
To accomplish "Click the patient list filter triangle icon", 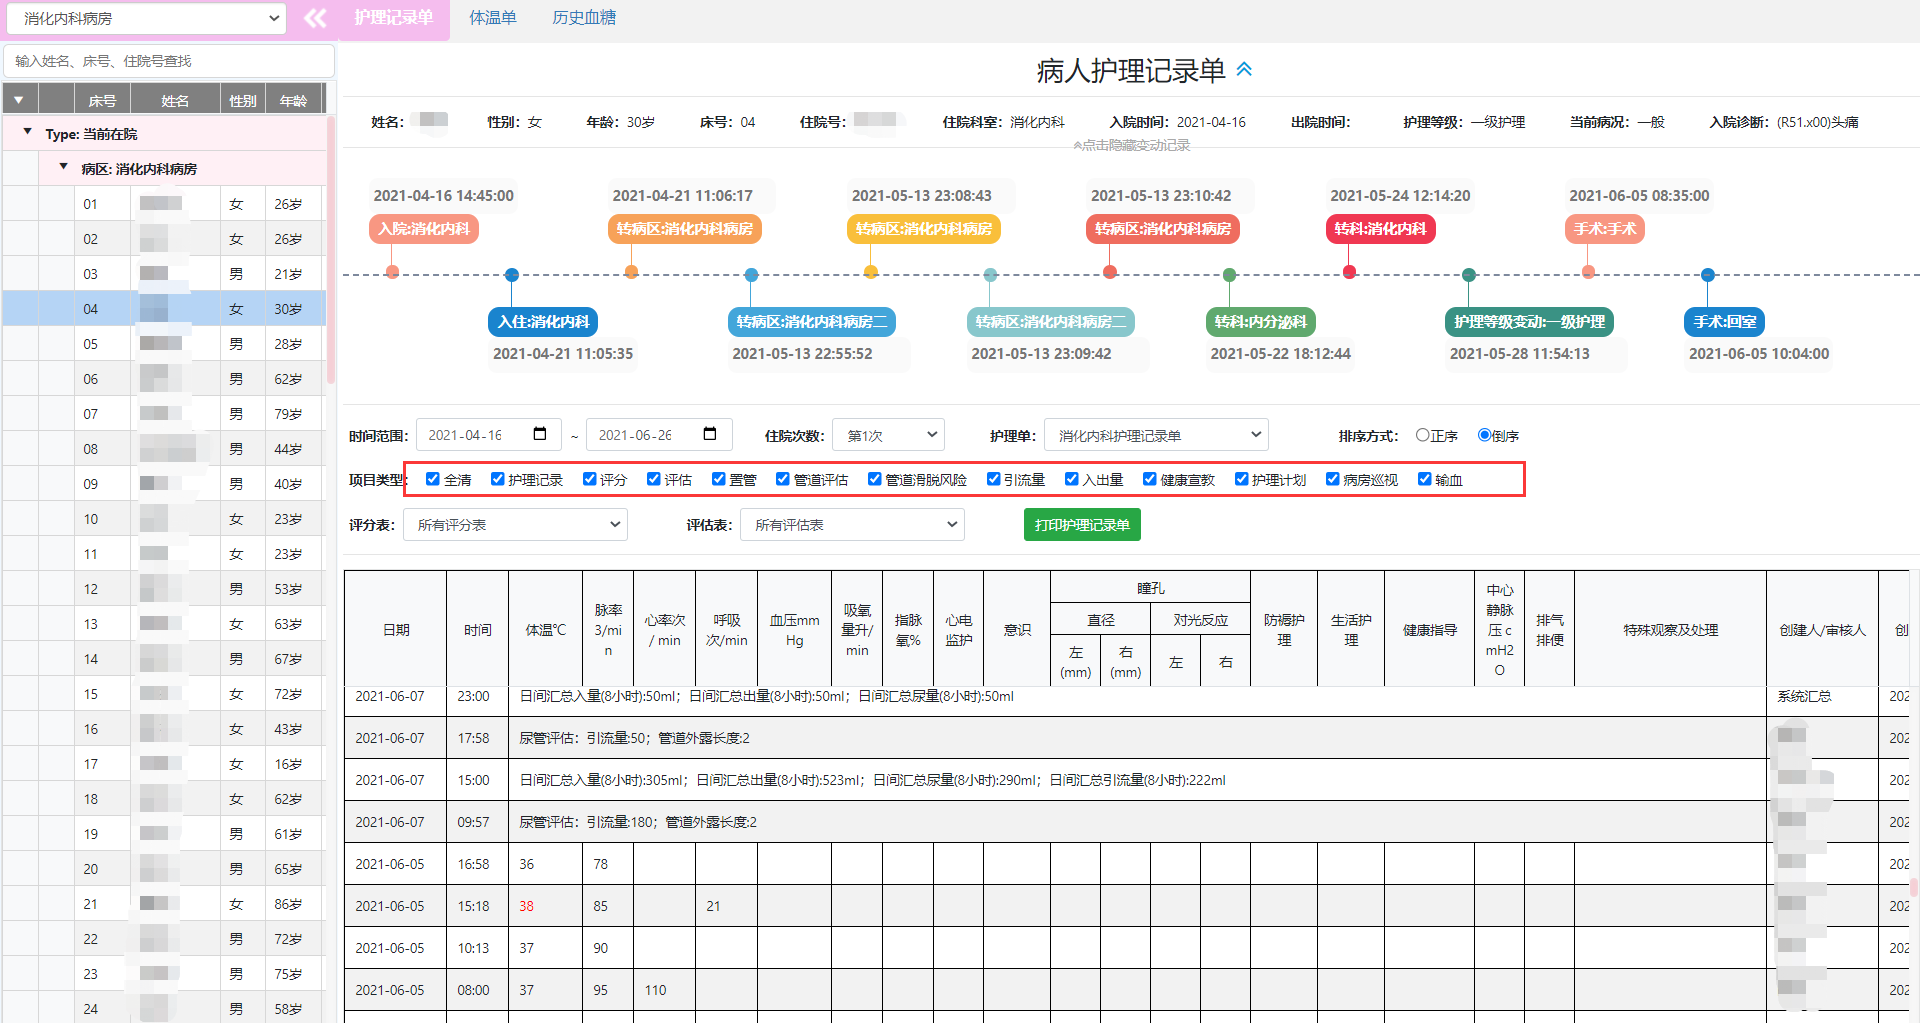I will click(x=19, y=100).
